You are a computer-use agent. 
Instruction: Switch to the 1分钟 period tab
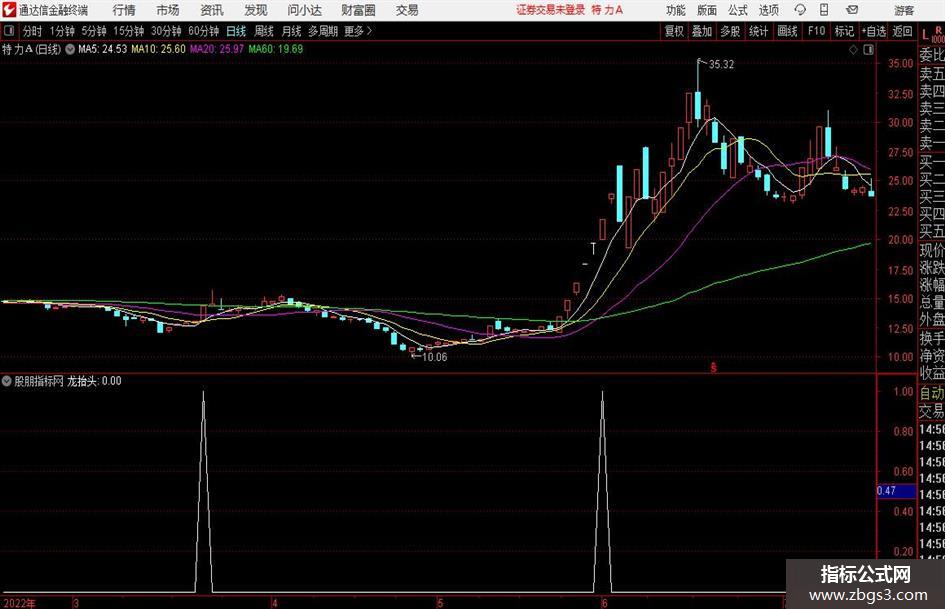pos(61,31)
